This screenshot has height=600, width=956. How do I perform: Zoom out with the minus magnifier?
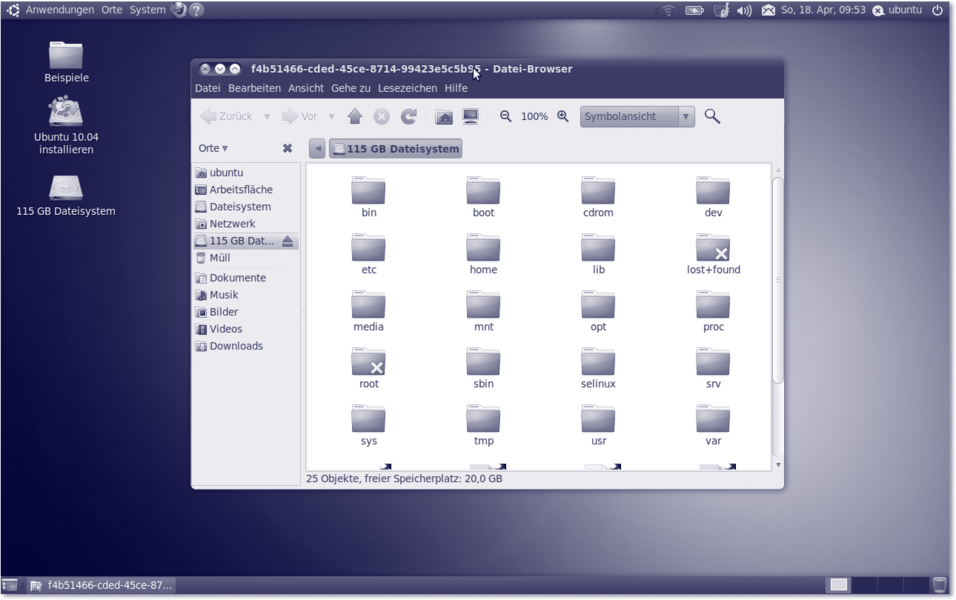[x=506, y=117]
